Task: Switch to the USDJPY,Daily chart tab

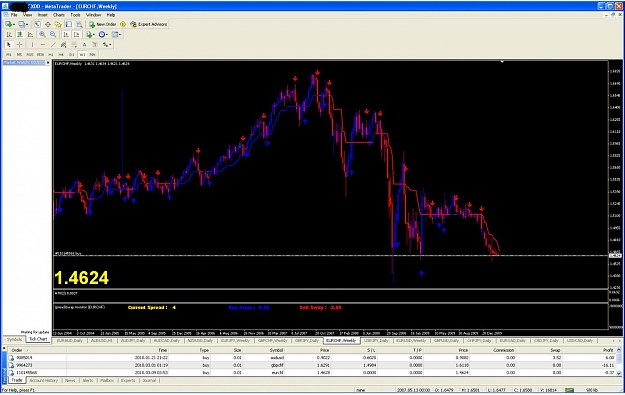Action: pyautogui.click(x=376, y=340)
